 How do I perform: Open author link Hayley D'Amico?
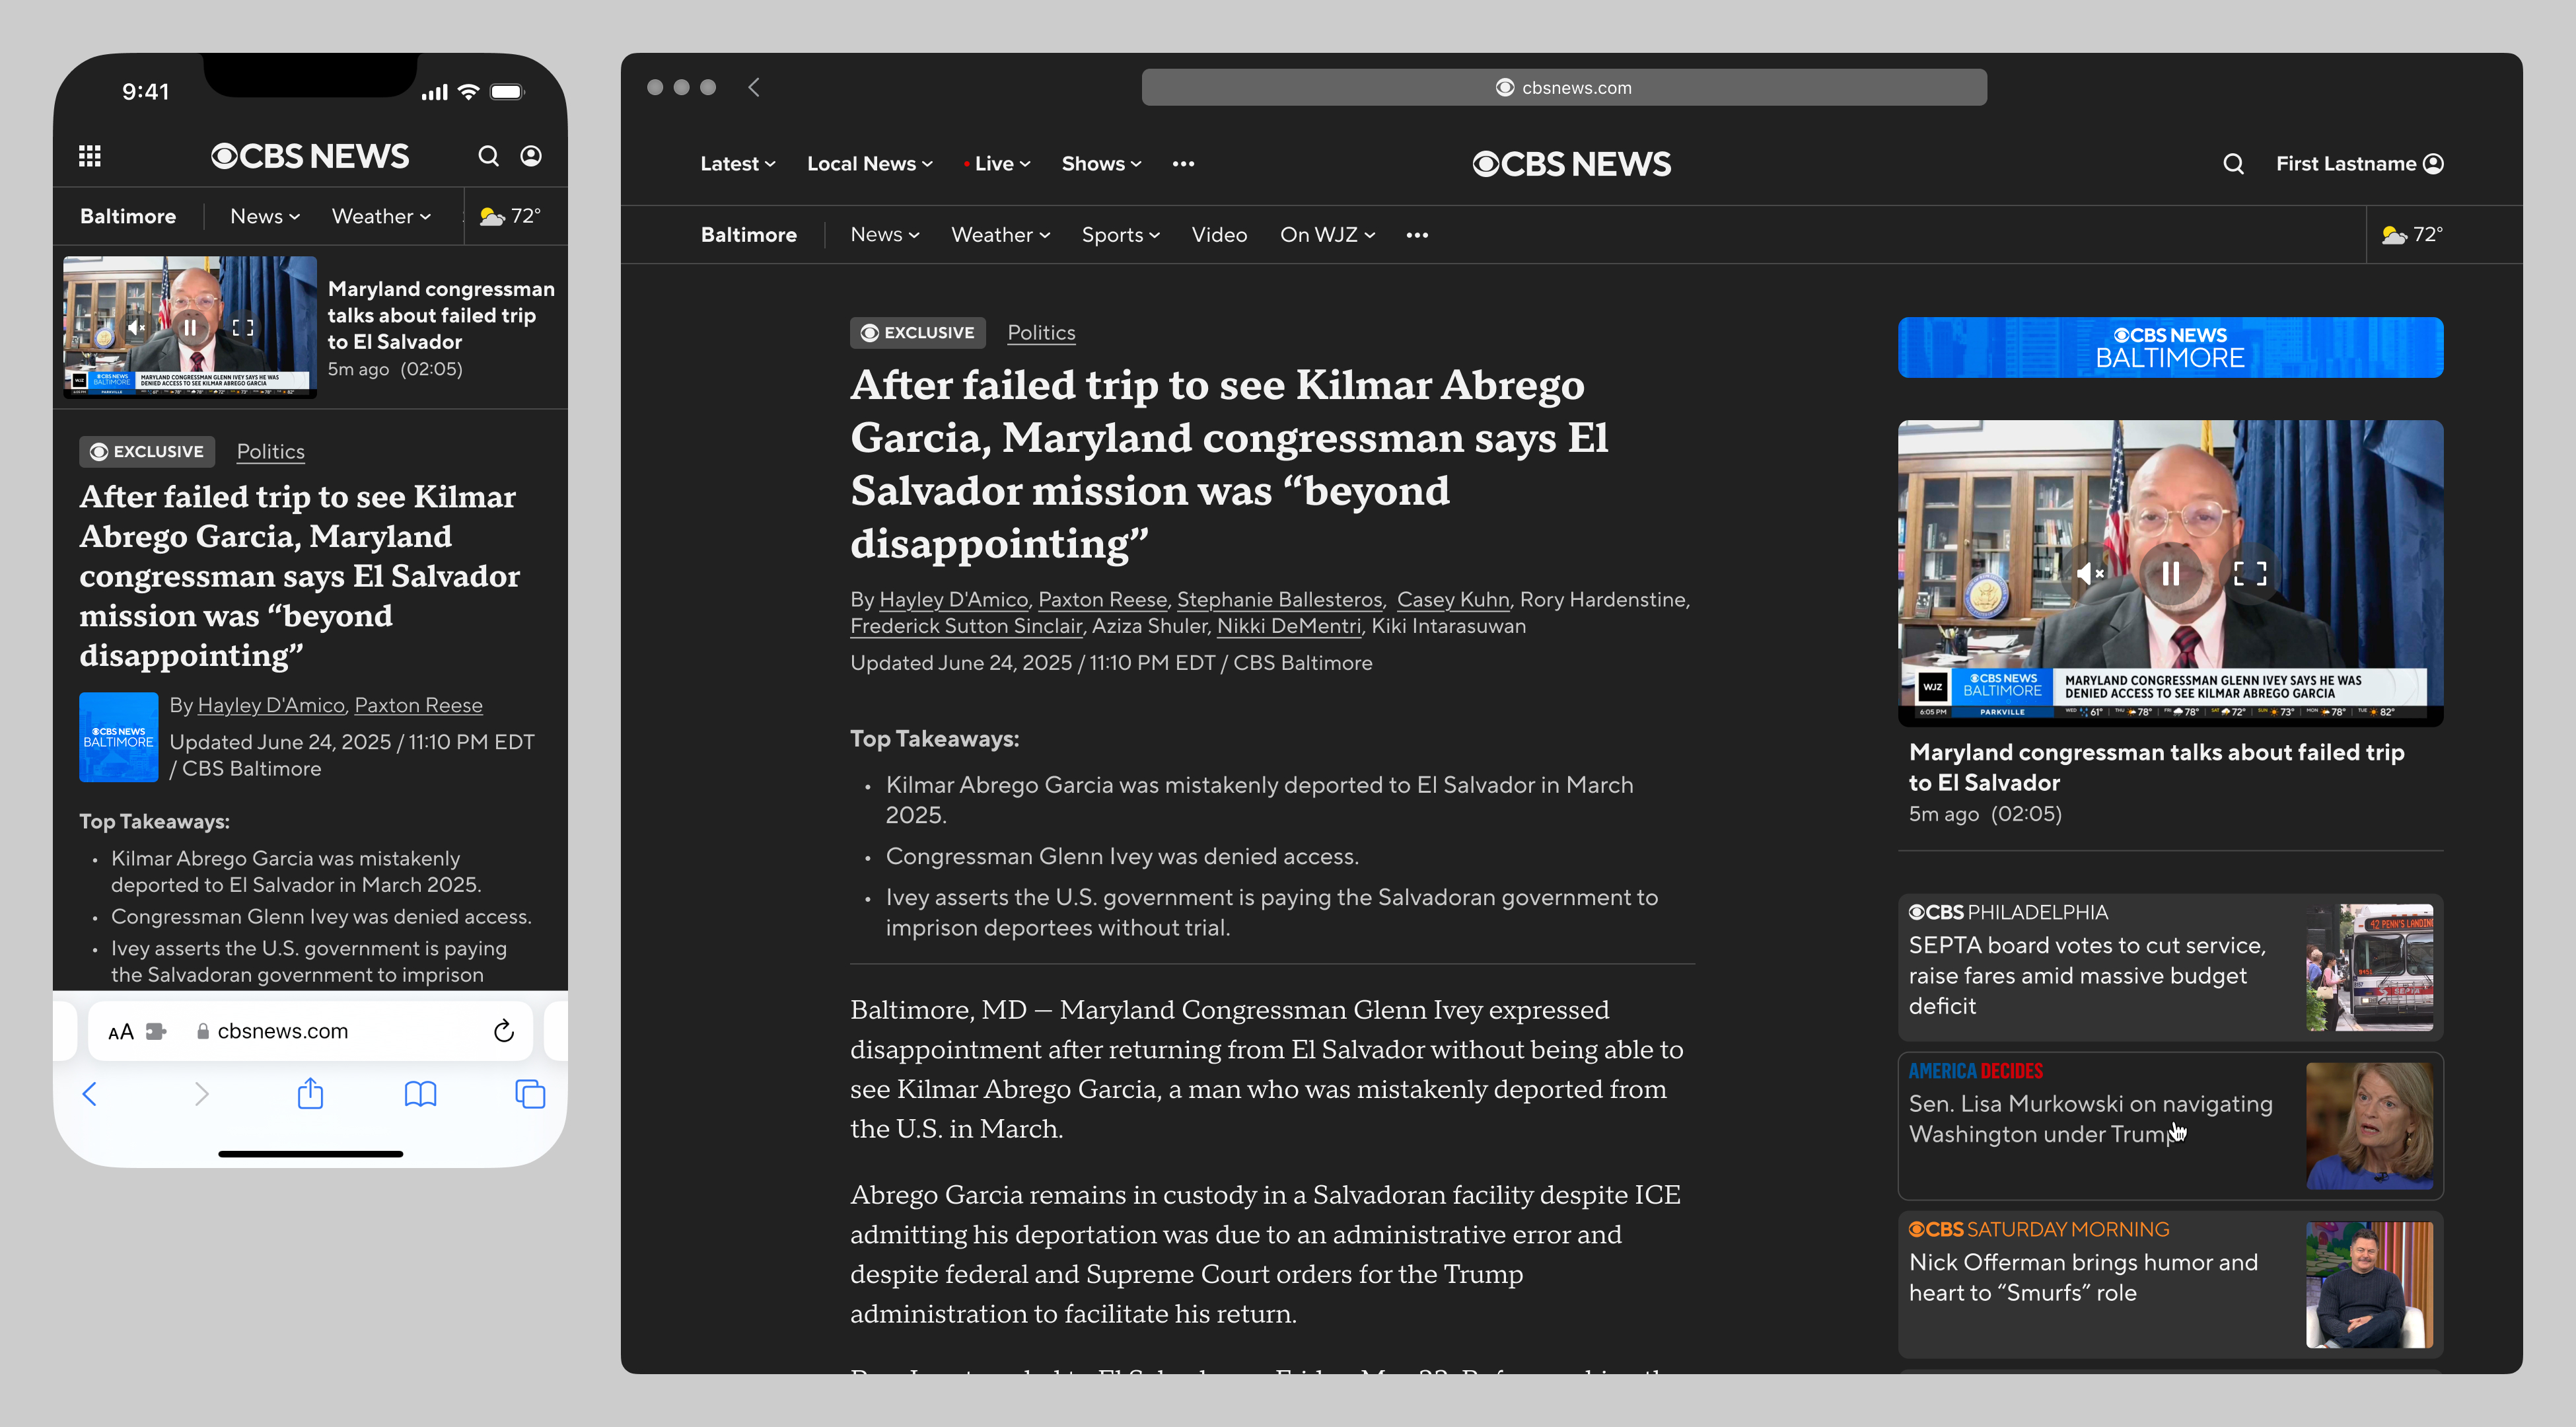(x=953, y=599)
